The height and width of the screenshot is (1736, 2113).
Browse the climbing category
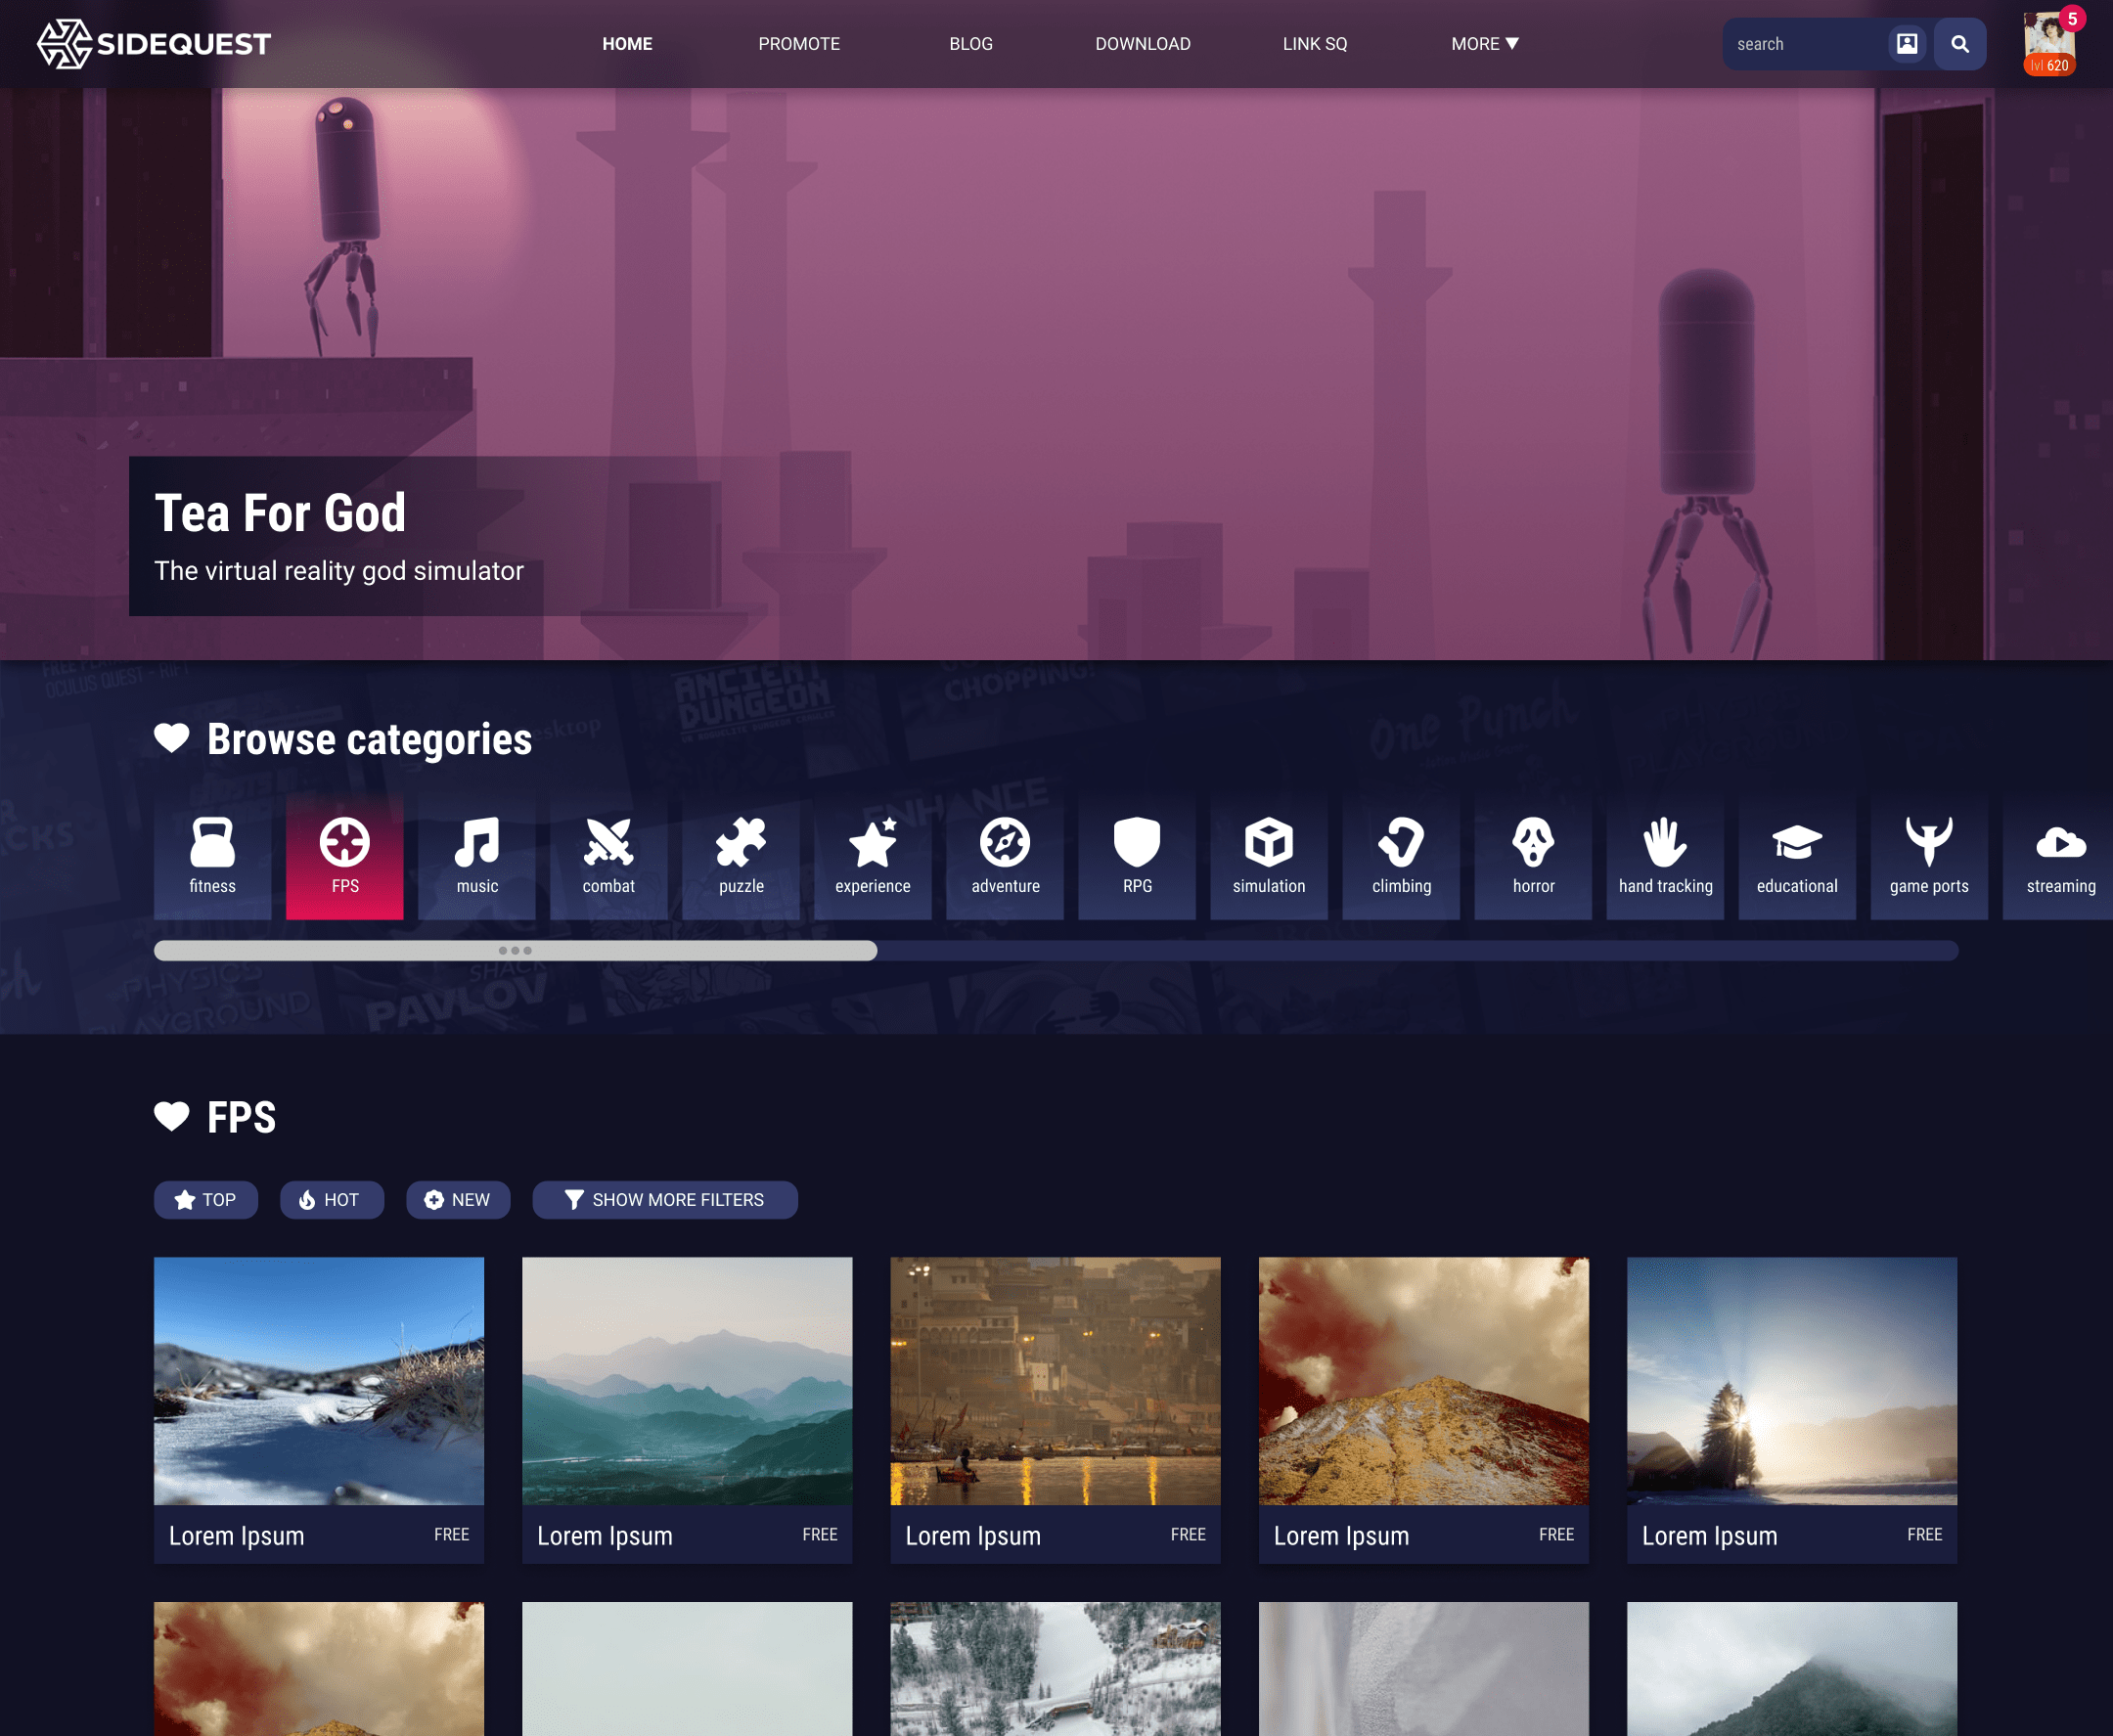(1401, 857)
